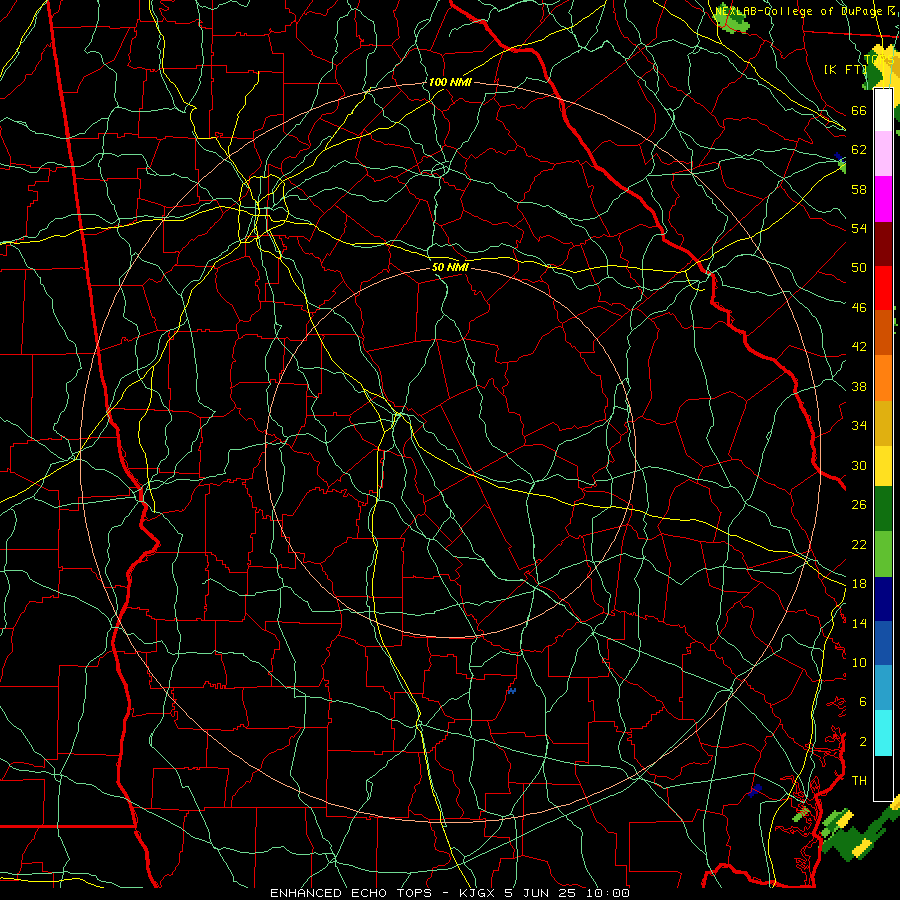The width and height of the screenshot is (900, 900).
Task: Click the "58" scale value
Action: pyautogui.click(x=859, y=189)
